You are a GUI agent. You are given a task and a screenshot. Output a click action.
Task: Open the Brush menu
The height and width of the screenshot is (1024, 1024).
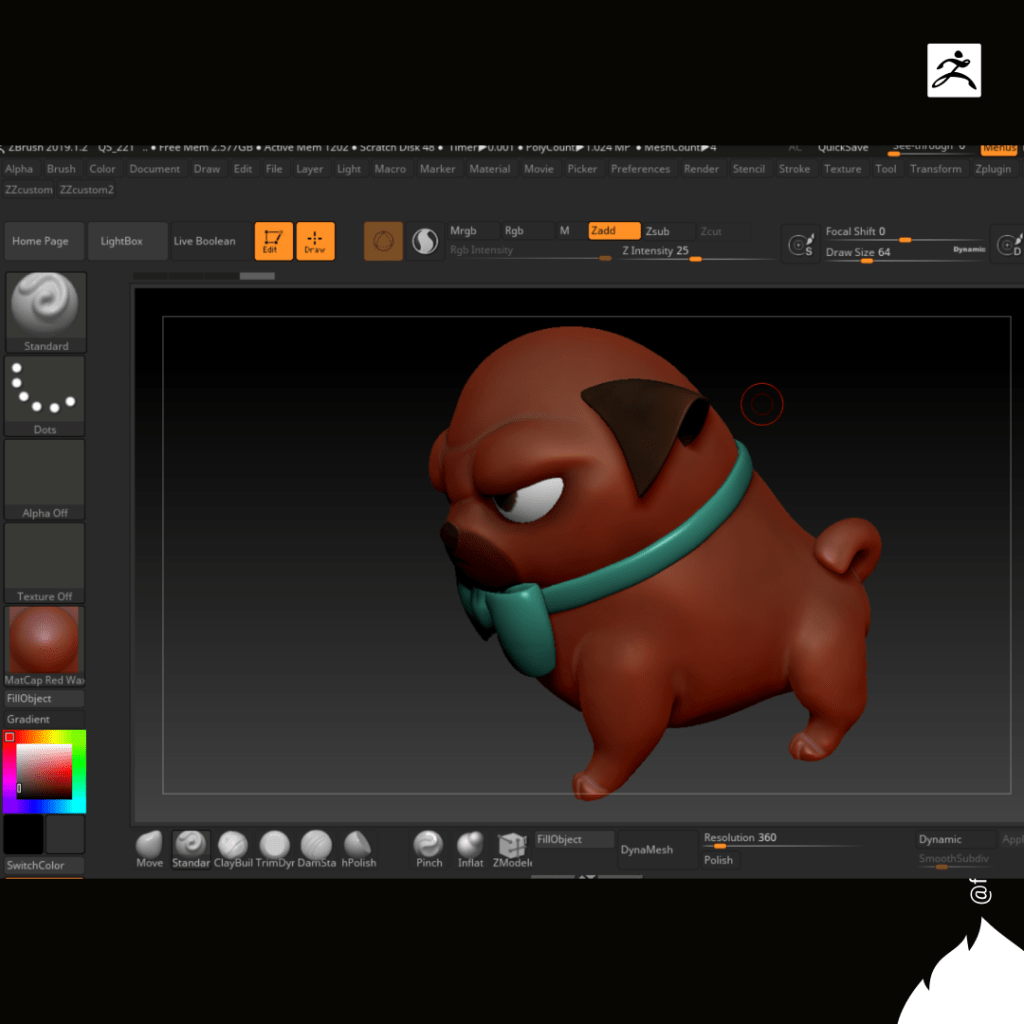[x=61, y=169]
